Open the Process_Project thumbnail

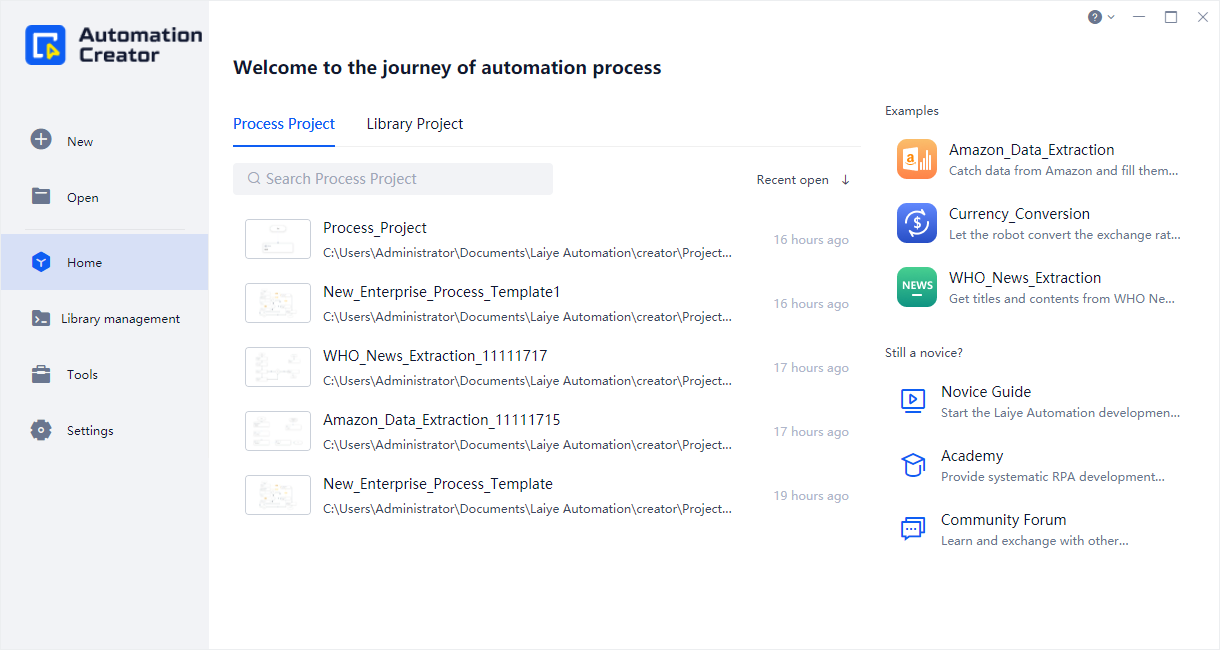click(278, 239)
